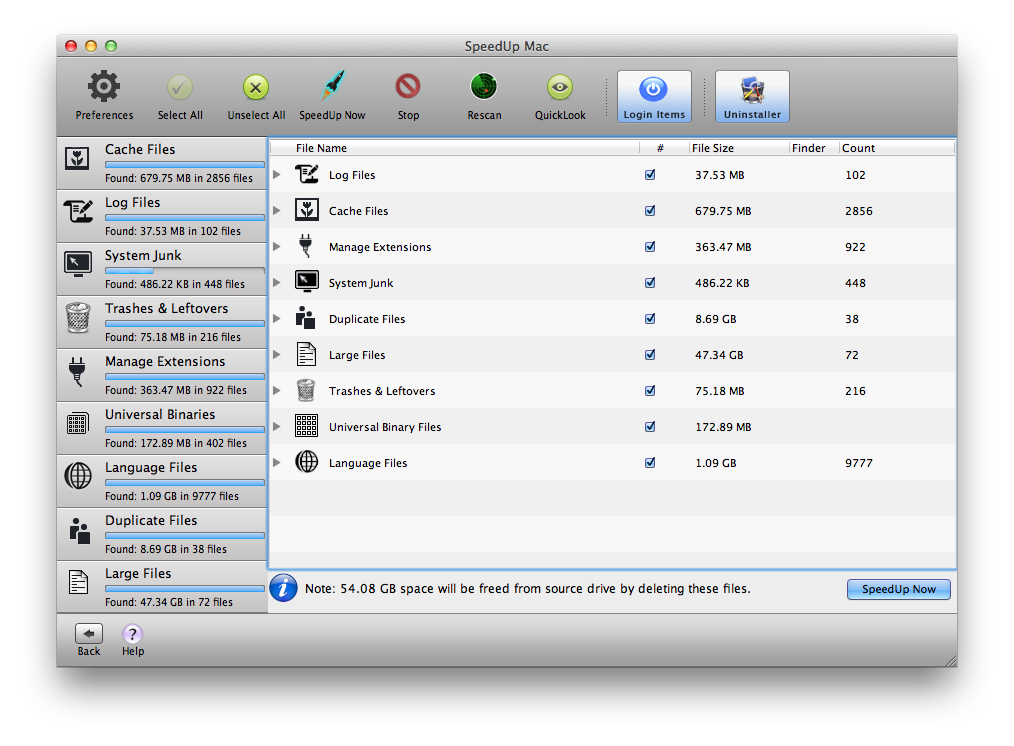The height and width of the screenshot is (746, 1014).
Task: Click Large Files document icon in table
Action: 306,354
